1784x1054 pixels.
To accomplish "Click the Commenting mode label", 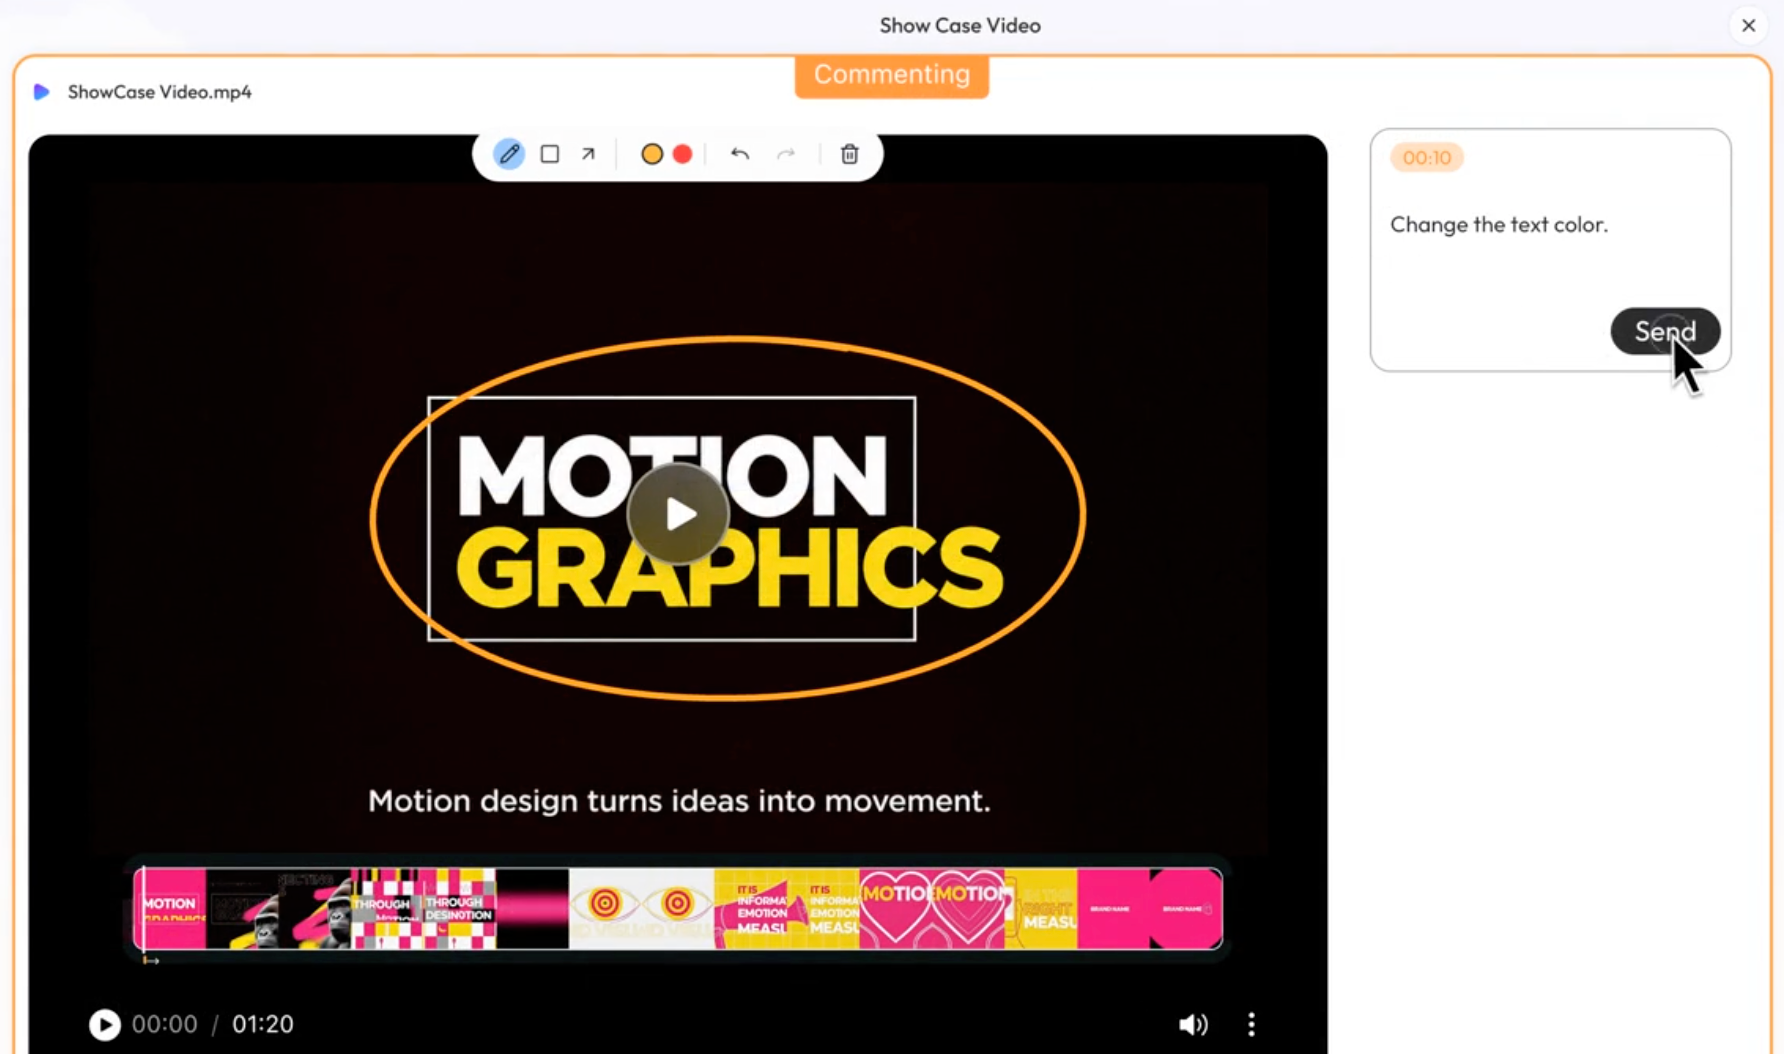I will tap(891, 74).
